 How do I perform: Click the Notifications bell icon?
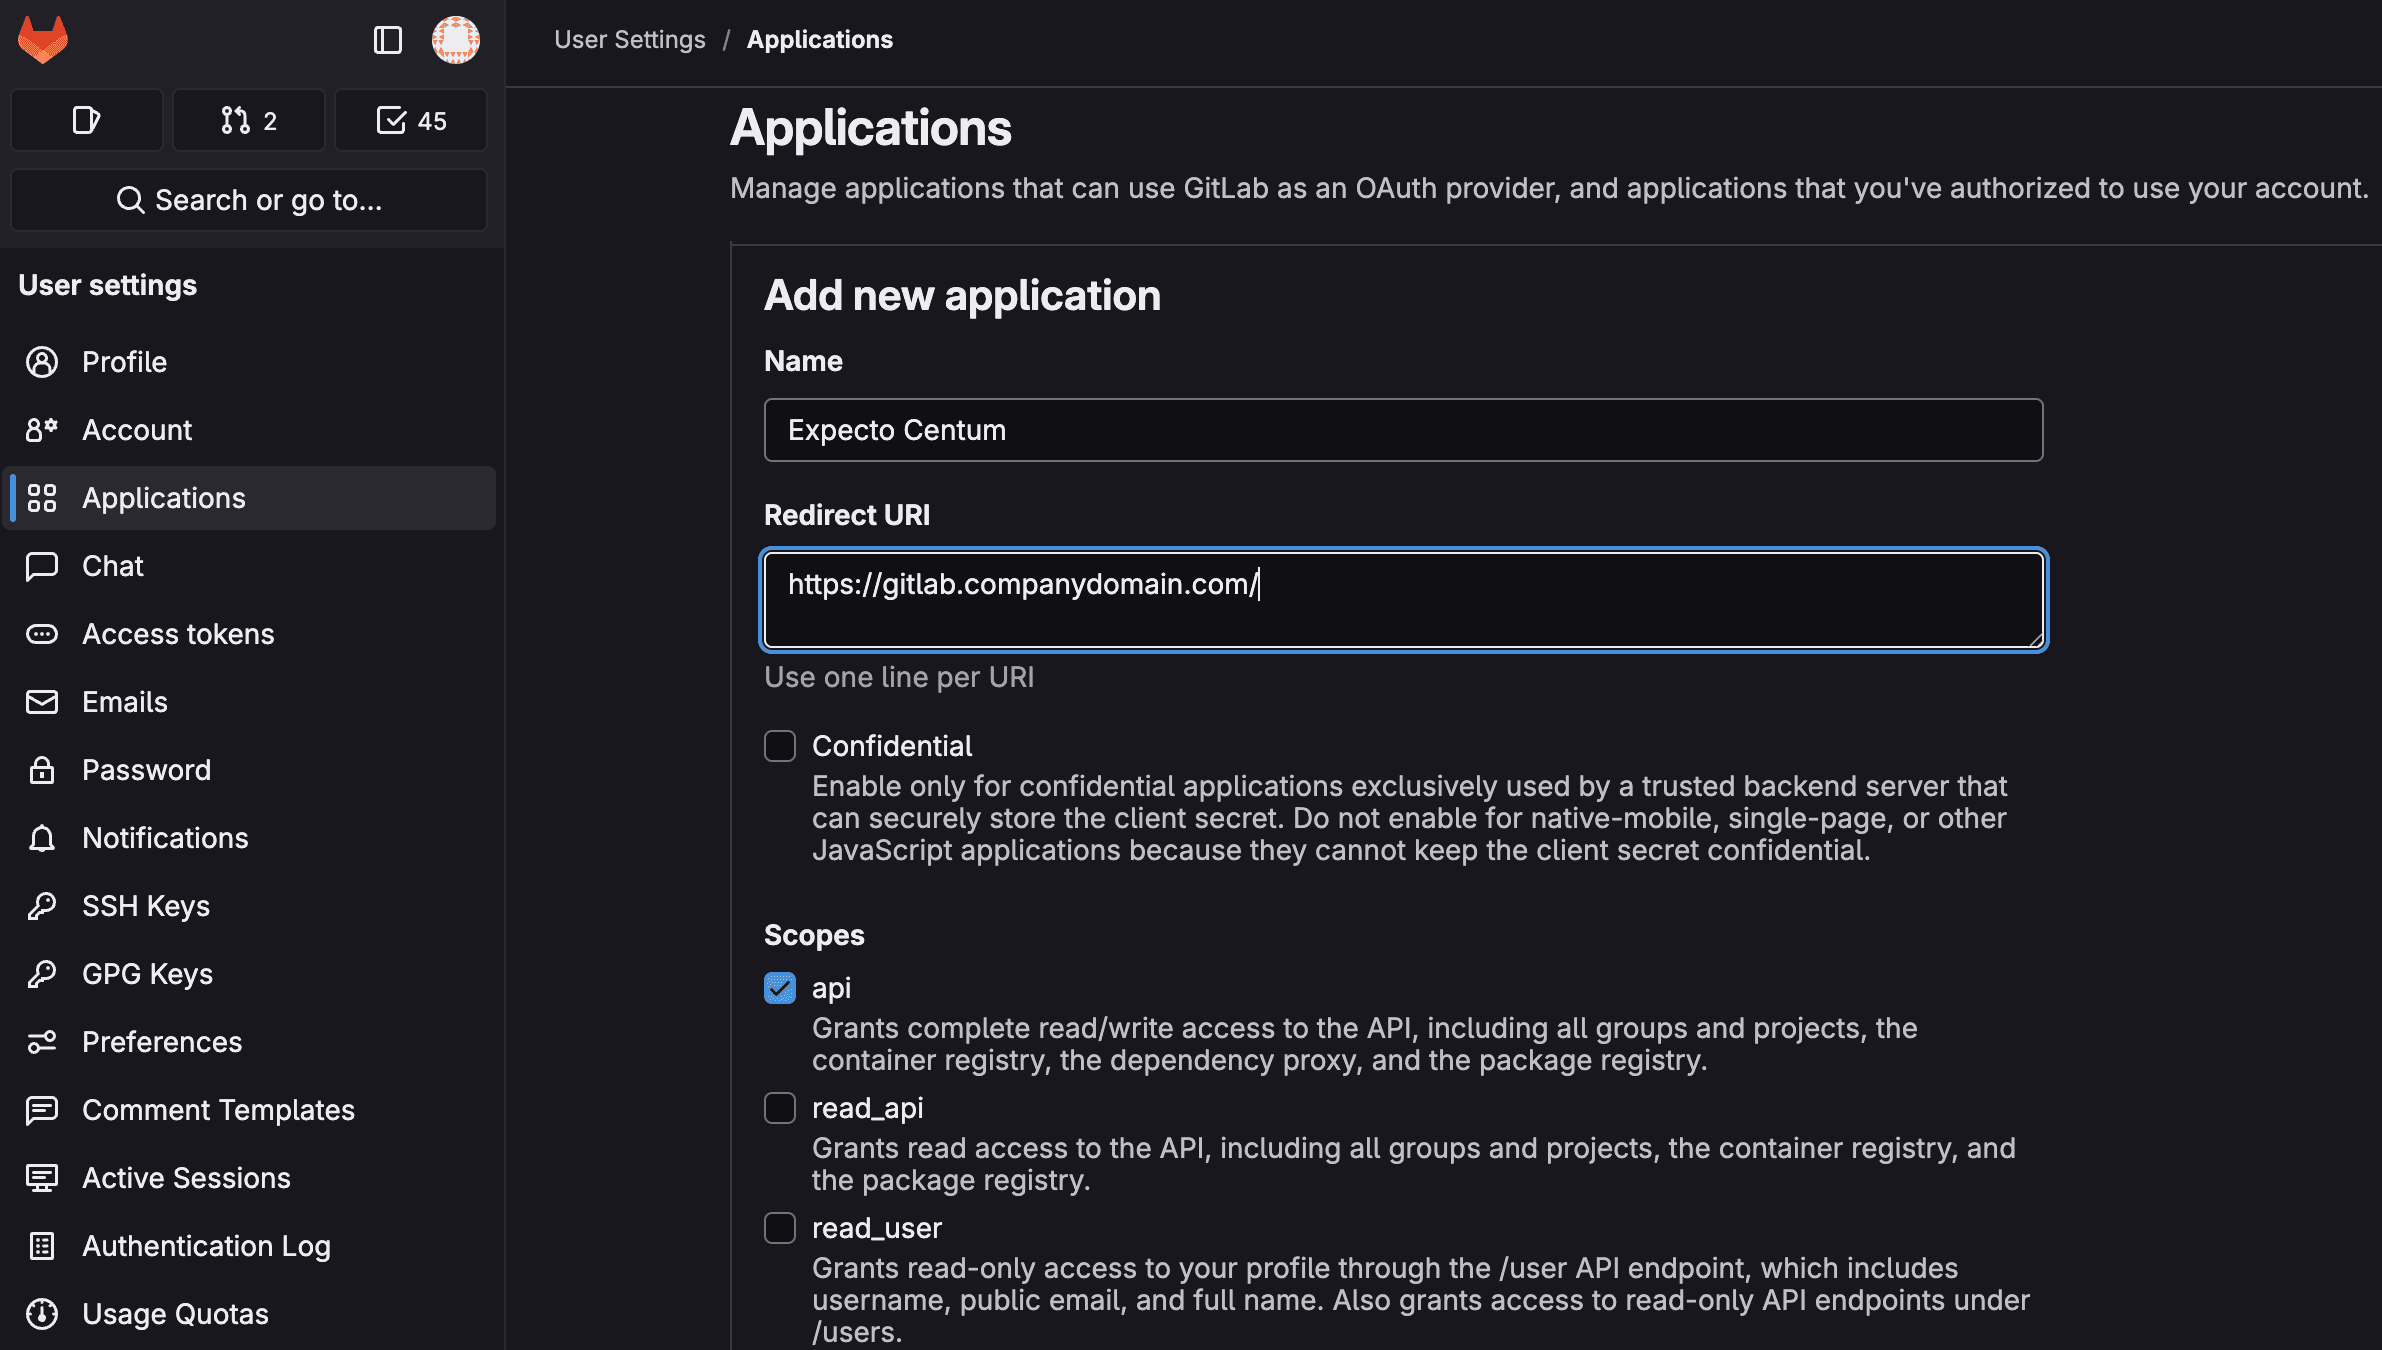click(x=42, y=838)
